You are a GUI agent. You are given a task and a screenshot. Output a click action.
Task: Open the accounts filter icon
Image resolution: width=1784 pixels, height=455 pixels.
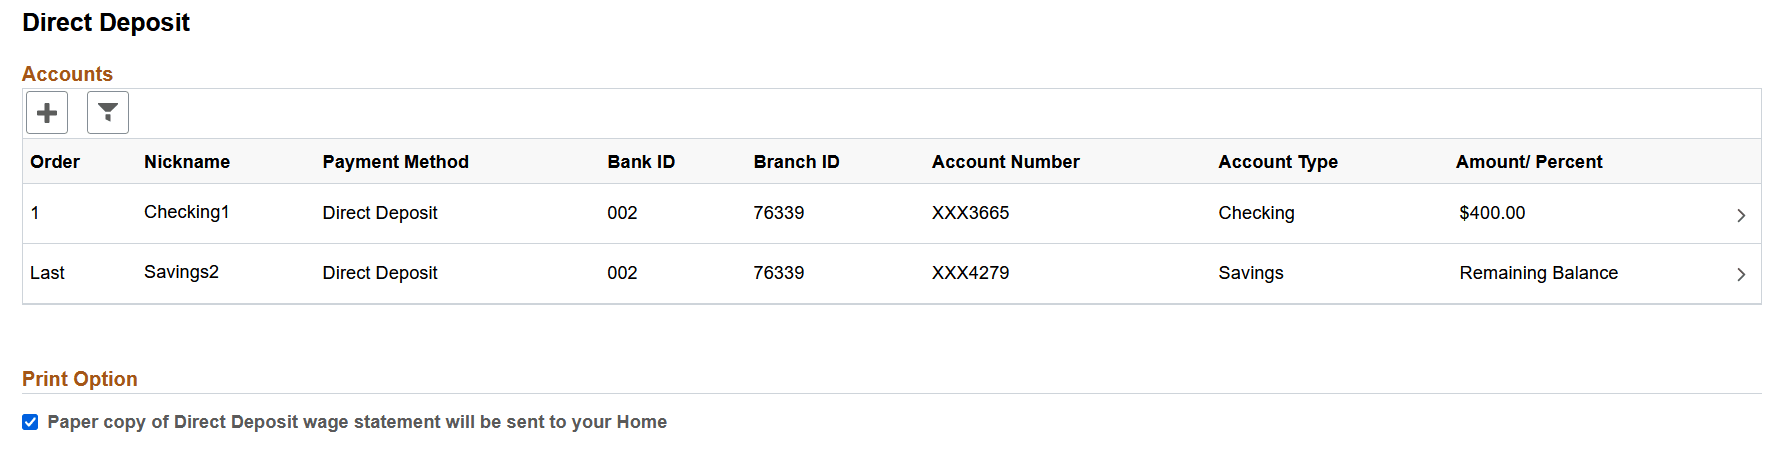tap(108, 112)
